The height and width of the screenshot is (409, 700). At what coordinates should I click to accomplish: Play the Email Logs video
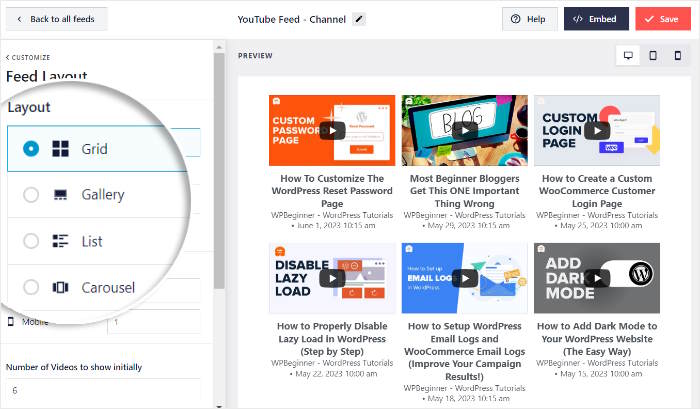465,278
